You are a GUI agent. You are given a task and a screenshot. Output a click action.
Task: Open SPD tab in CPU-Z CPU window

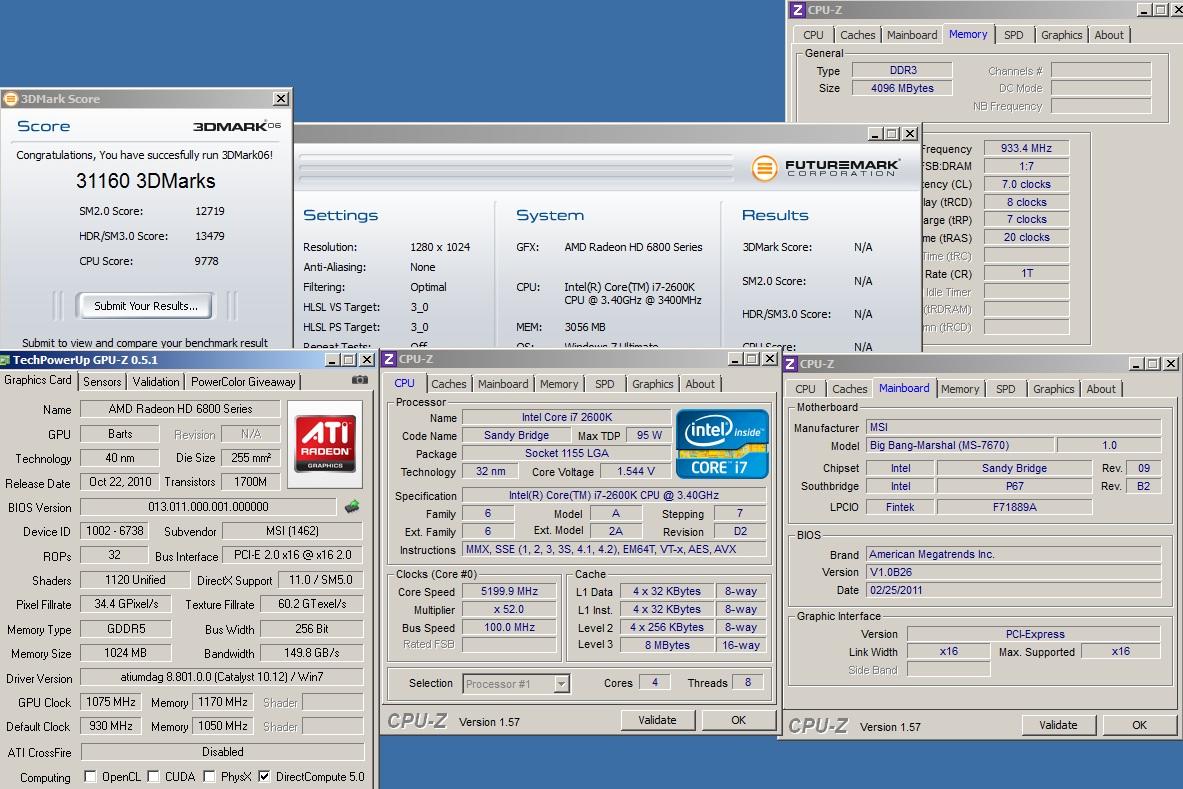pyautogui.click(x=604, y=384)
